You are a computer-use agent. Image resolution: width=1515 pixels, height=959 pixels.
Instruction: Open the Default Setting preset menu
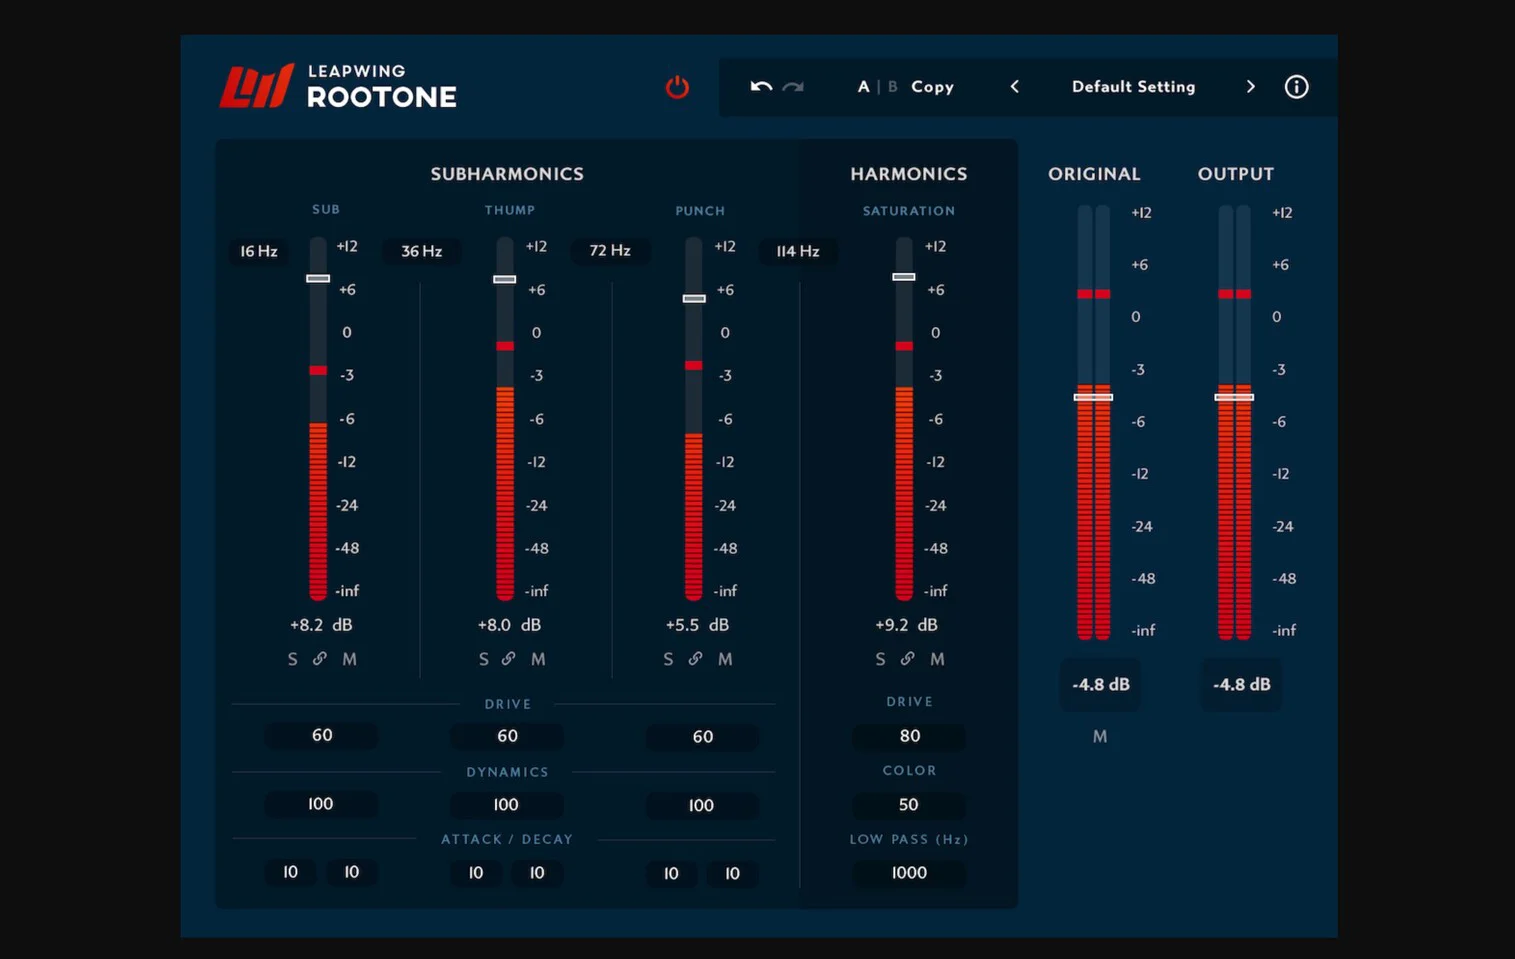(1133, 87)
